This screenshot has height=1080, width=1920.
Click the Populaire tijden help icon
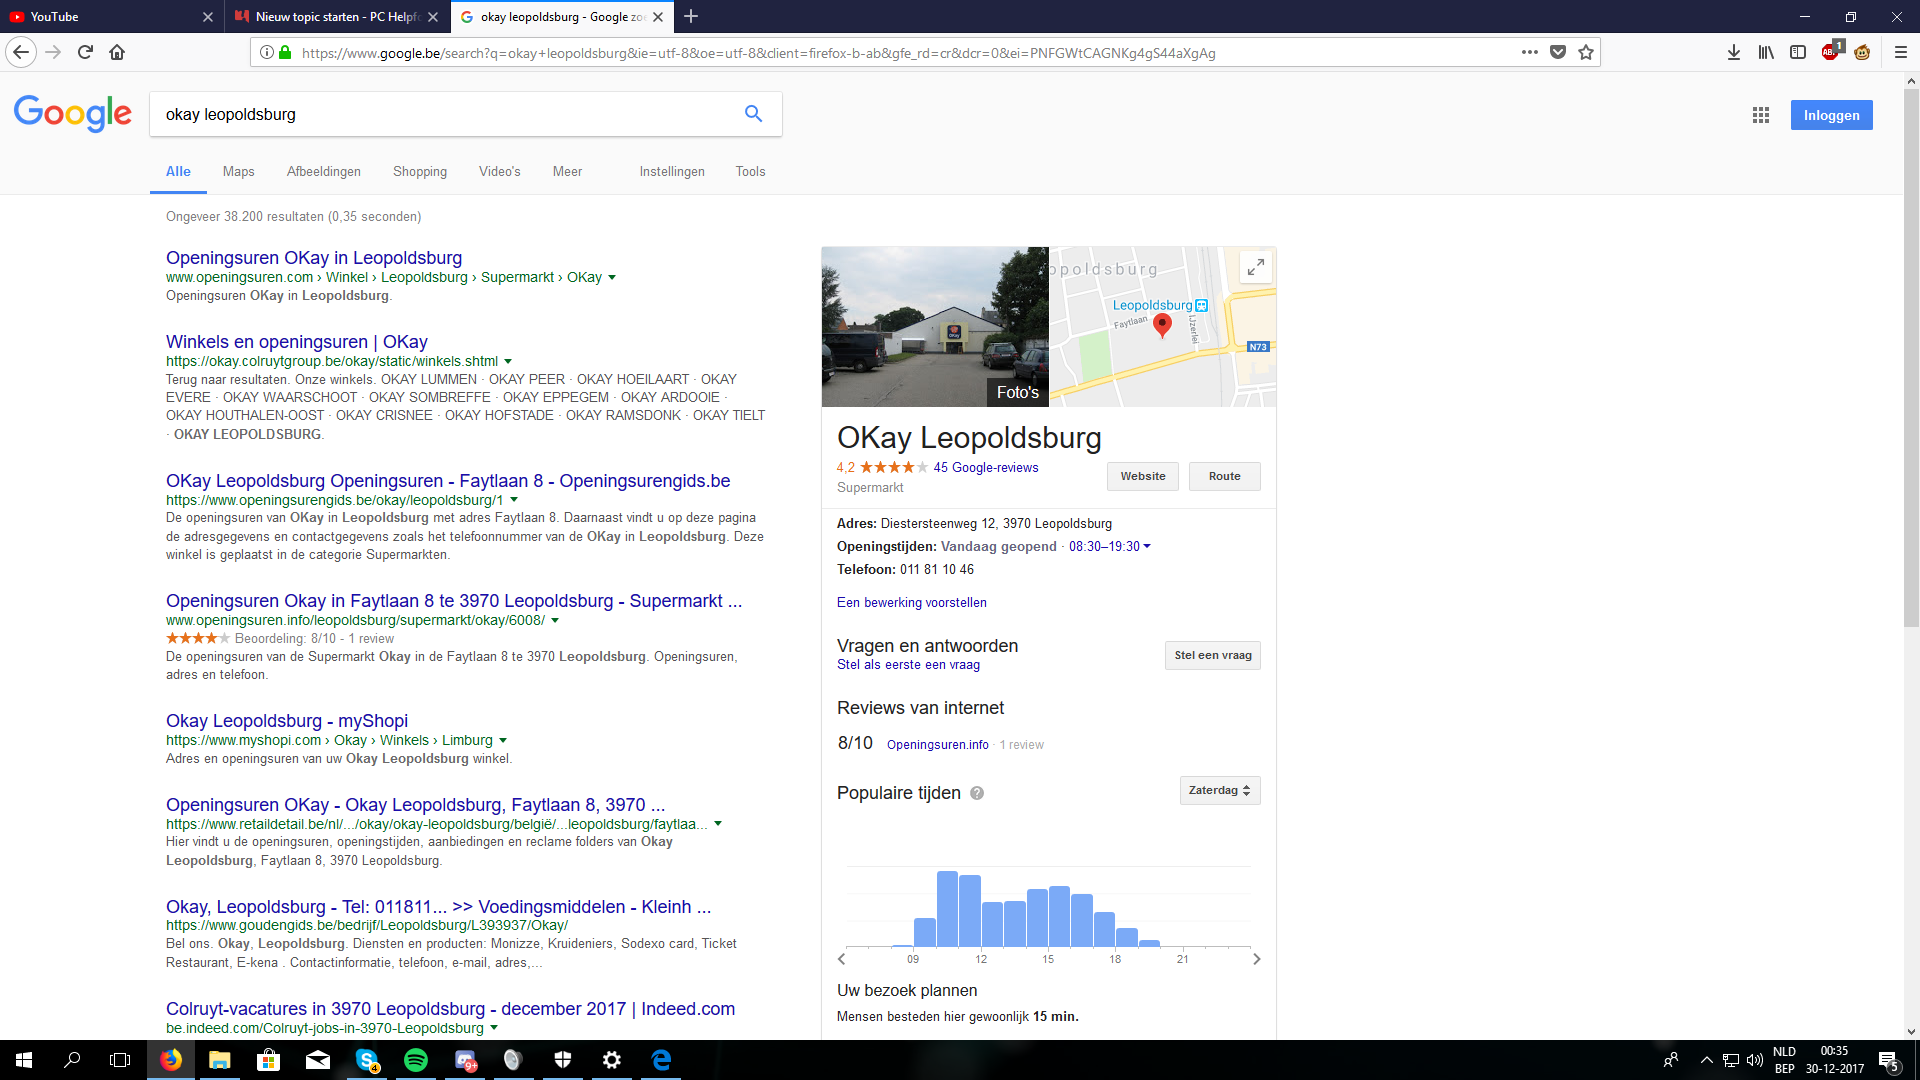click(x=977, y=793)
